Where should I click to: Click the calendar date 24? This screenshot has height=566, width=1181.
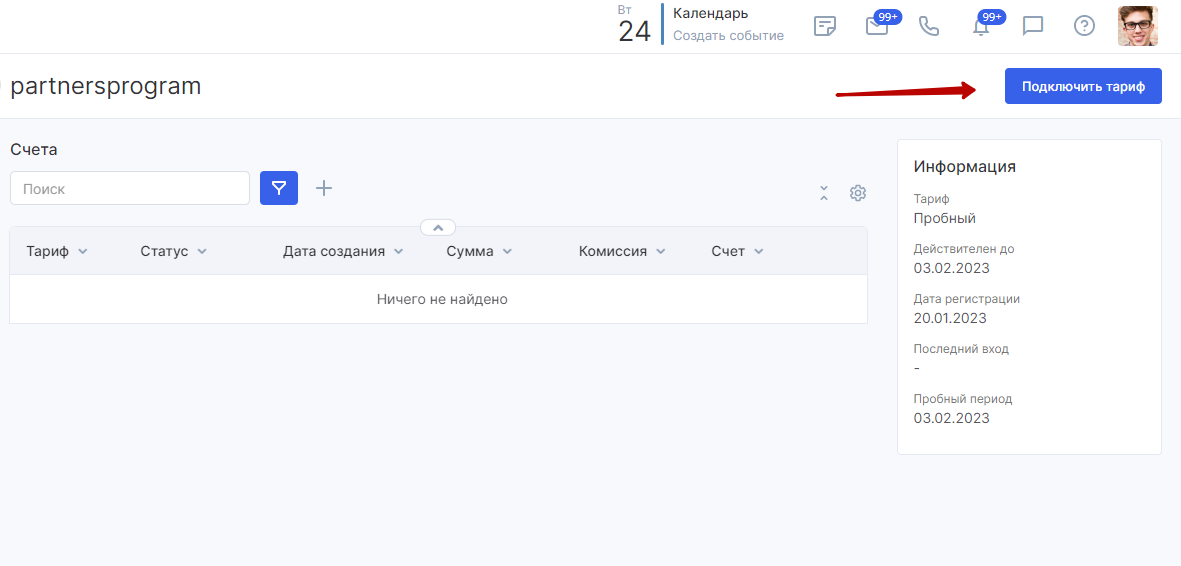(x=634, y=32)
